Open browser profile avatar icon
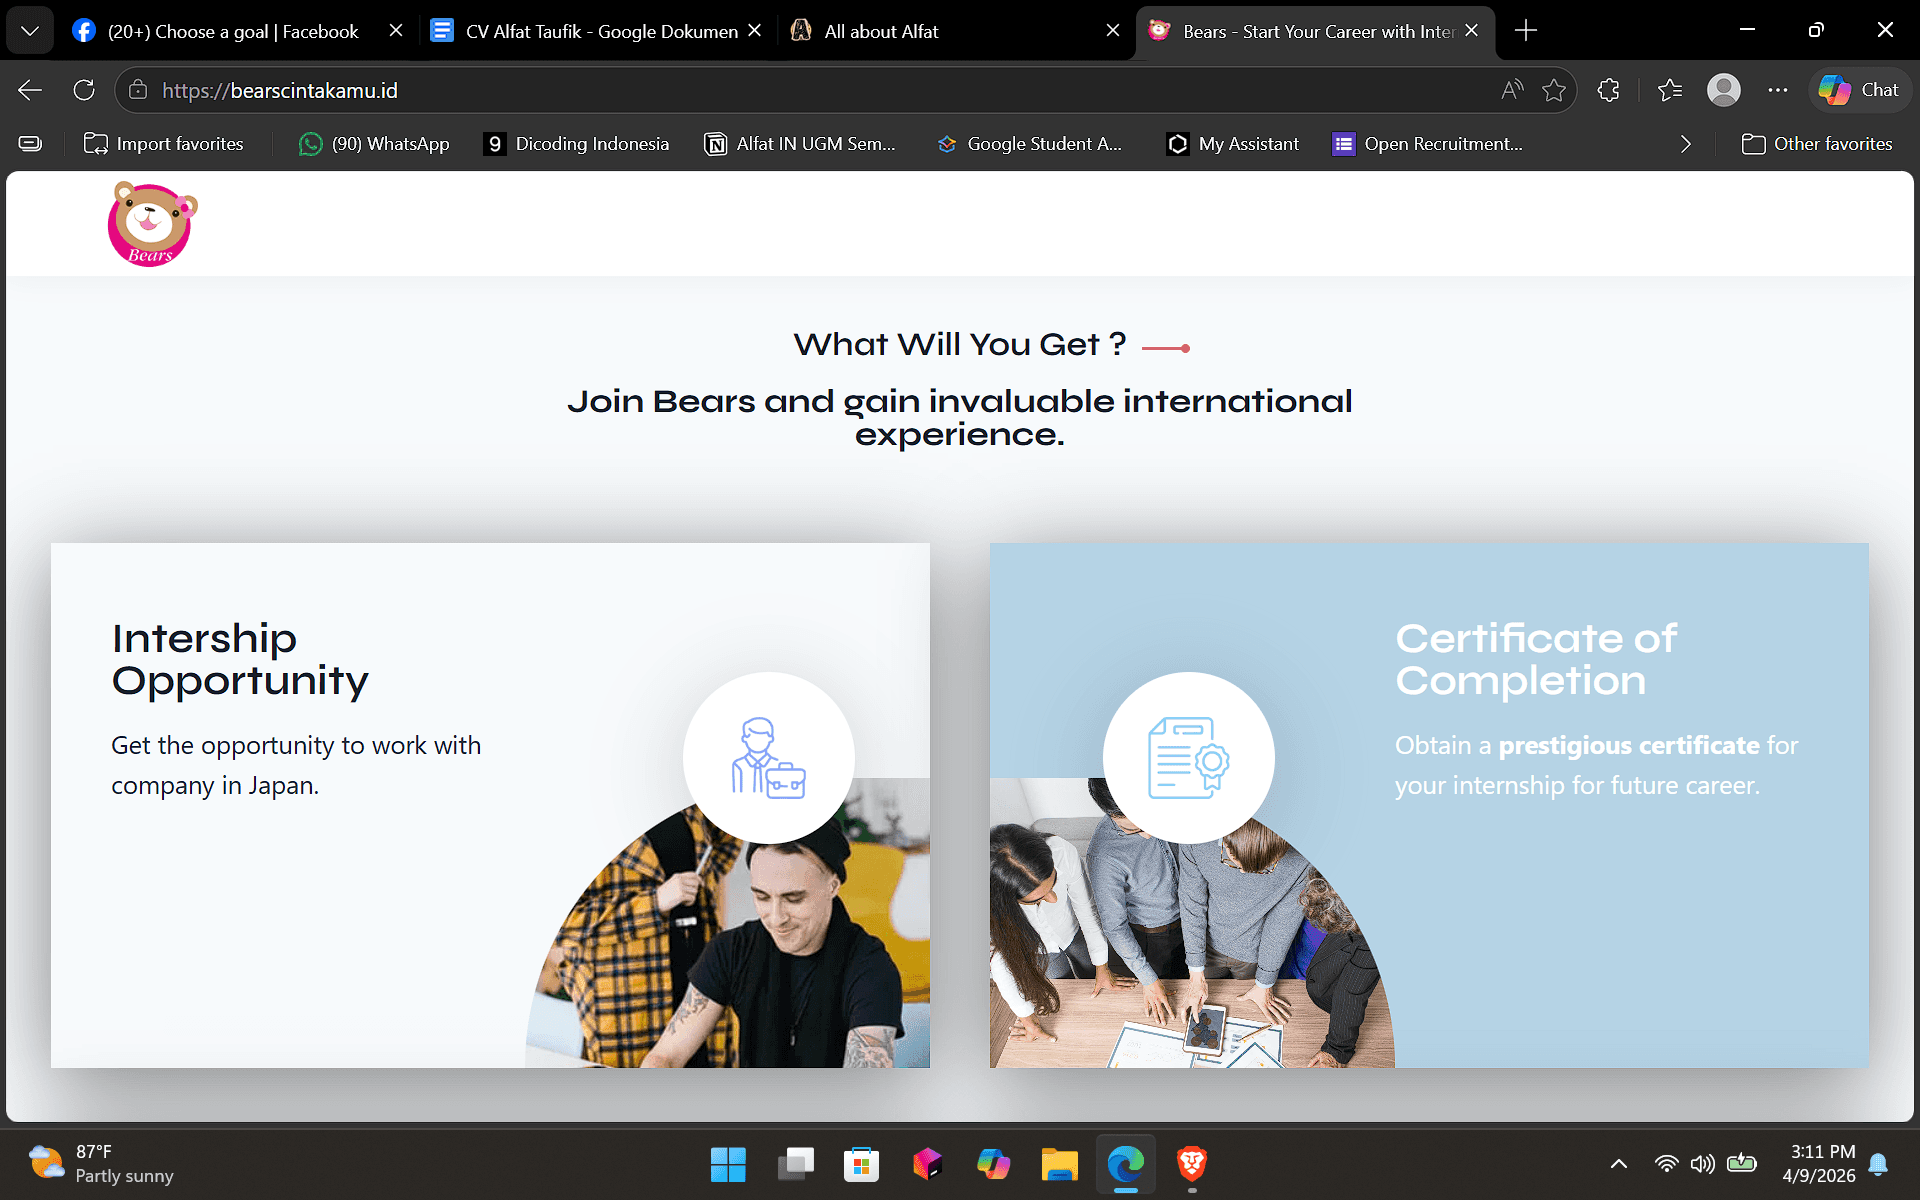Screen dimensions: 1920x1200 click(x=1723, y=90)
